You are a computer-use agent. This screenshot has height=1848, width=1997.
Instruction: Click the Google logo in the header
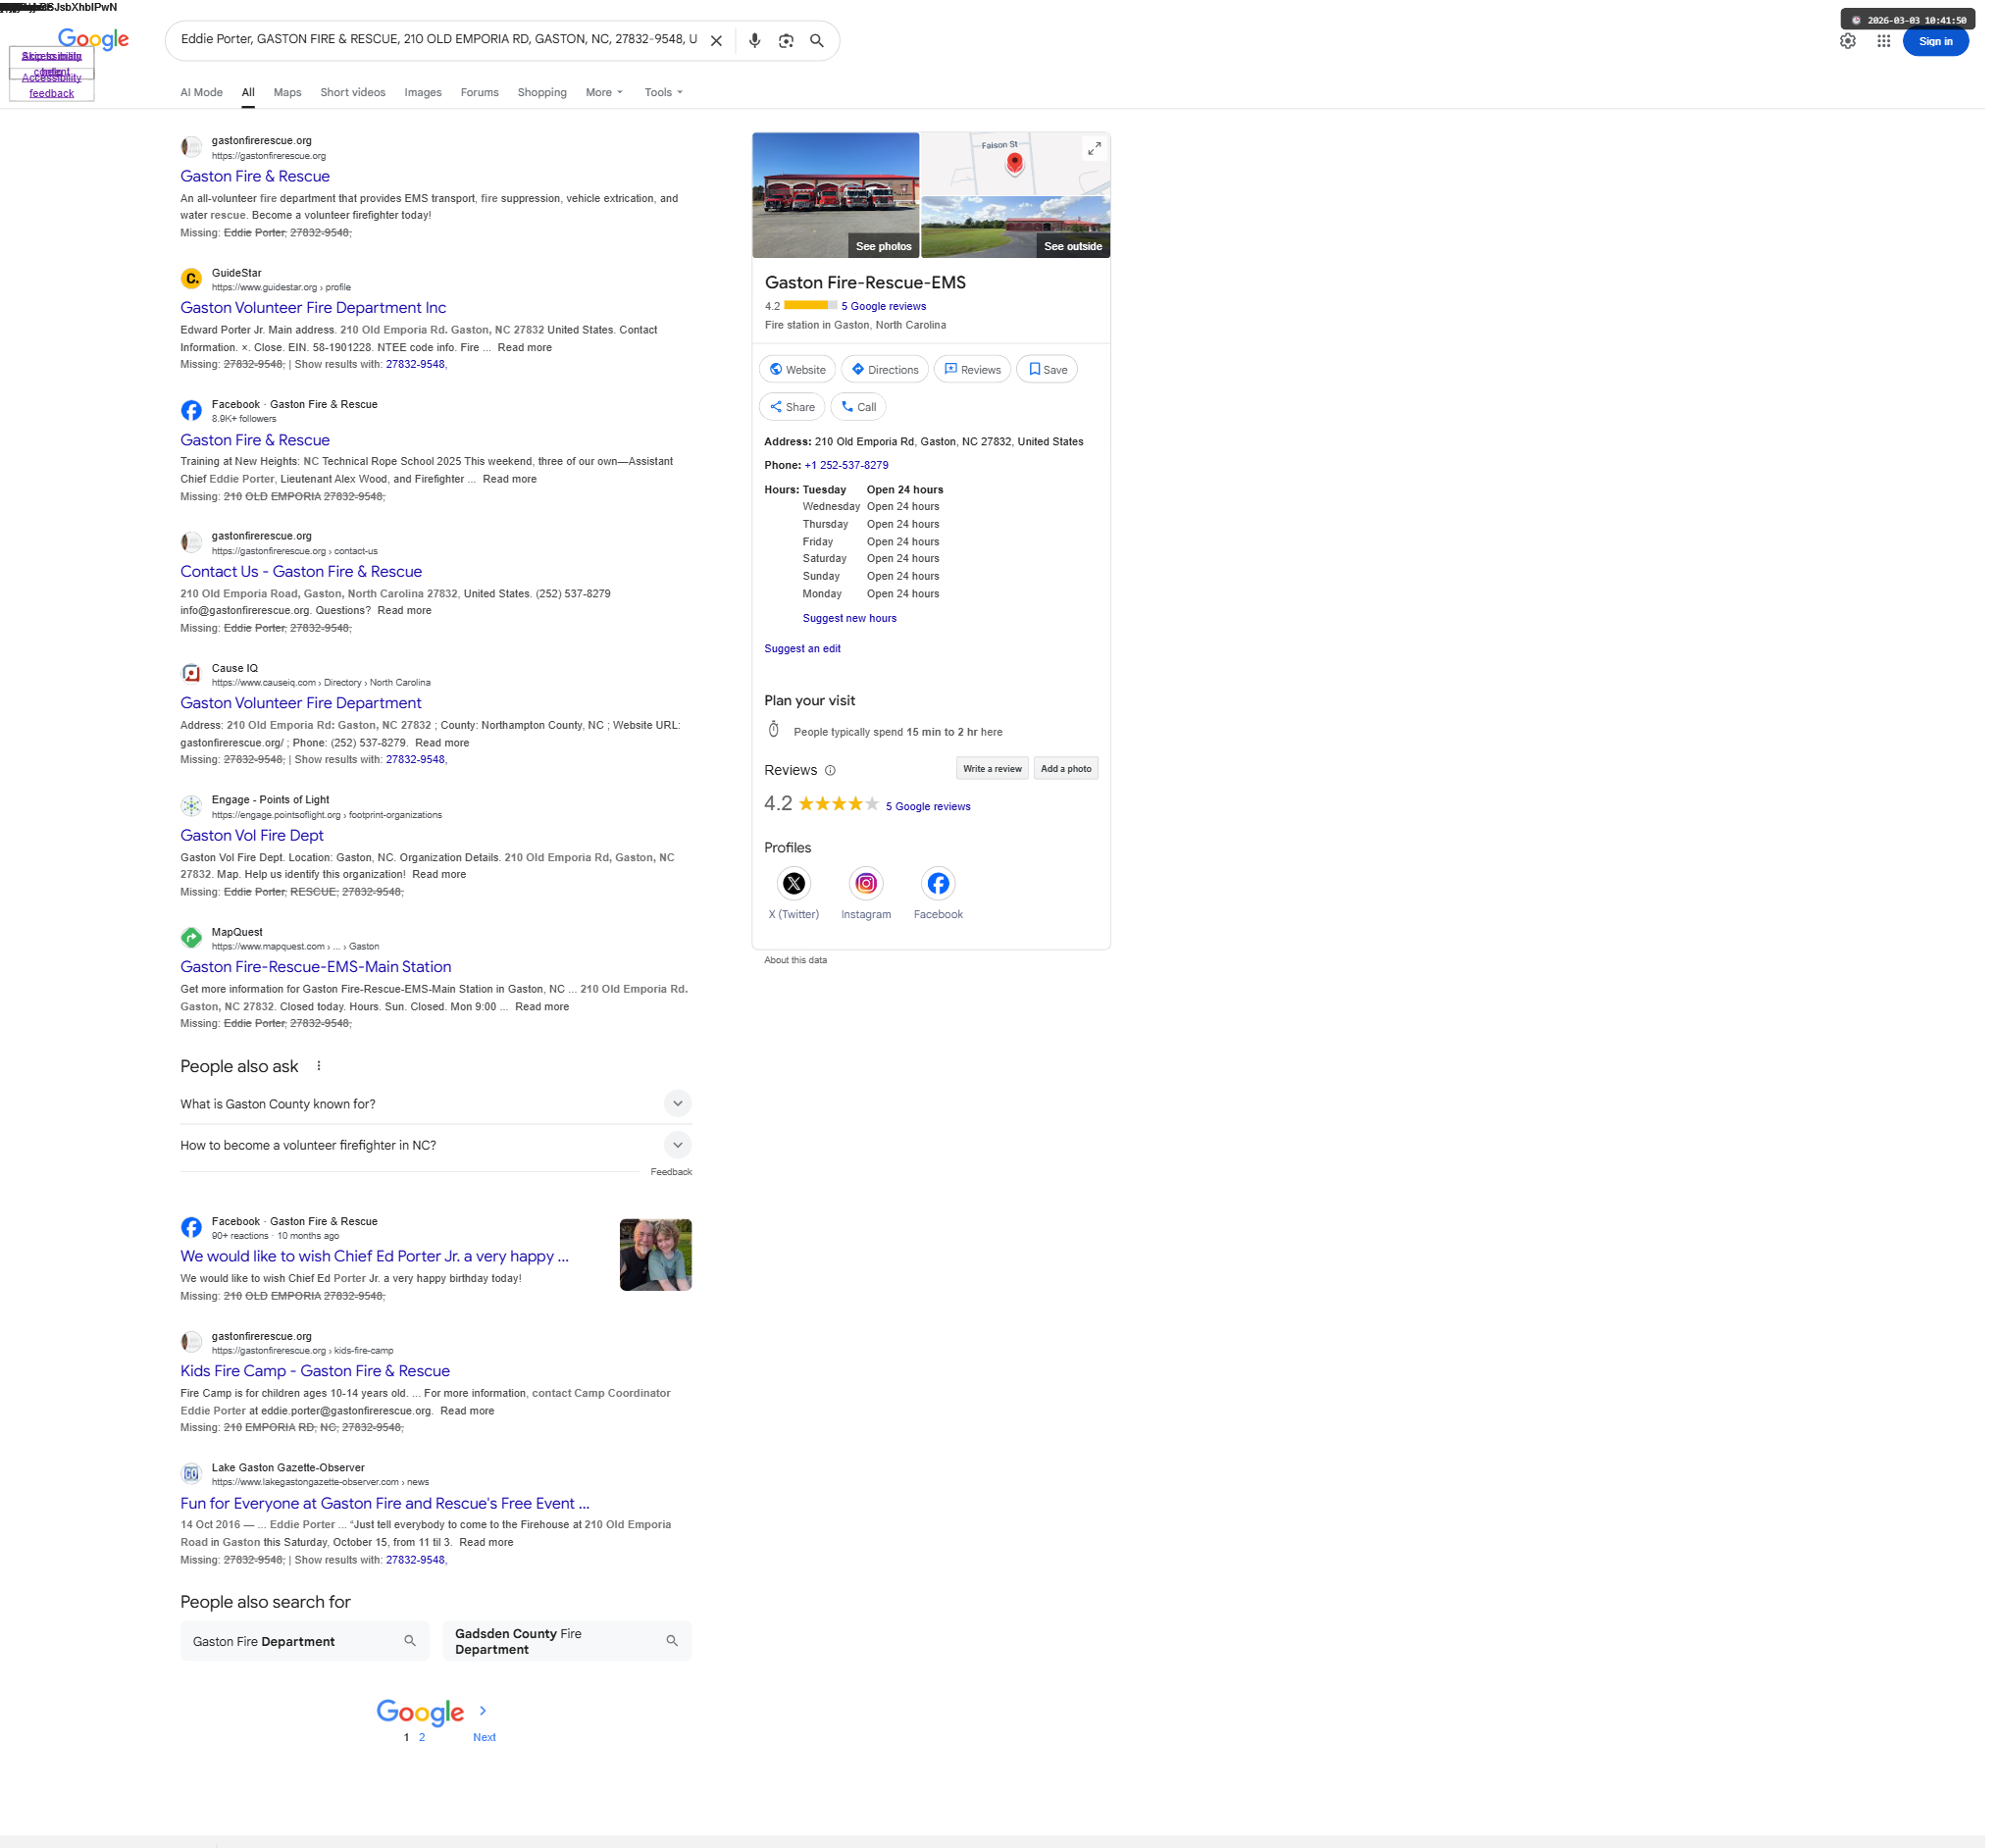[93, 39]
